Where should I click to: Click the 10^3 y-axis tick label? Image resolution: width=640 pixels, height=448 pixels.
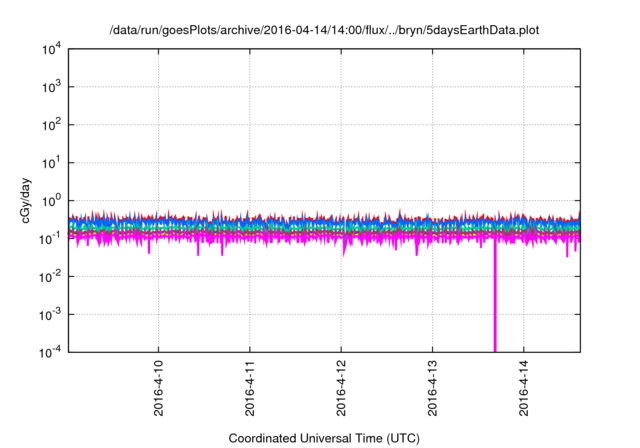click(x=51, y=86)
